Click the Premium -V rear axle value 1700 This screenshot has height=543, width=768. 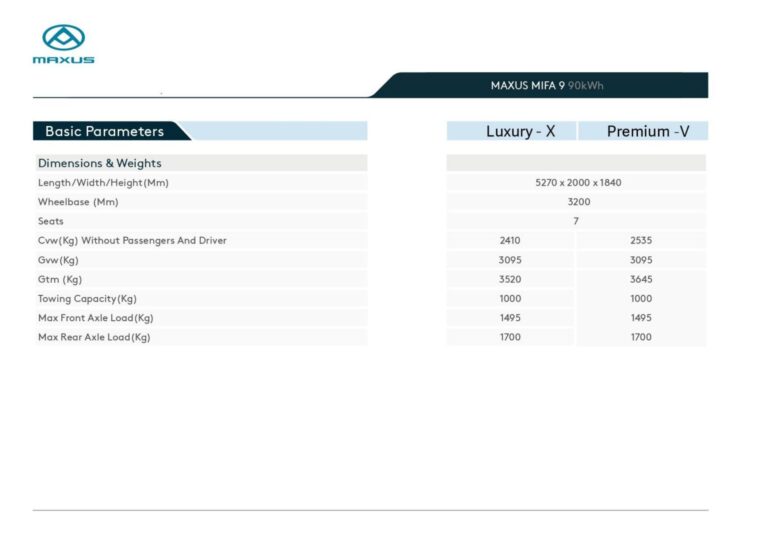pyautogui.click(x=641, y=337)
